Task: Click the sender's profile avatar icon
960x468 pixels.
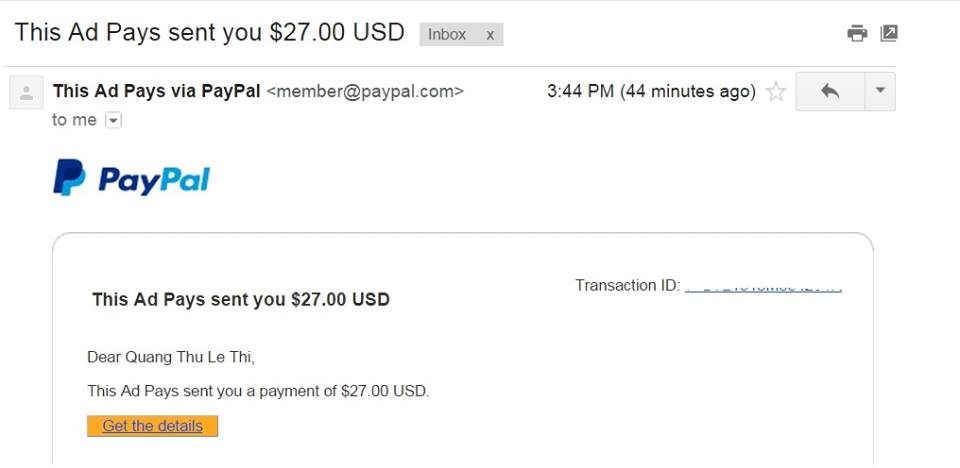Action: pyautogui.click(x=26, y=92)
